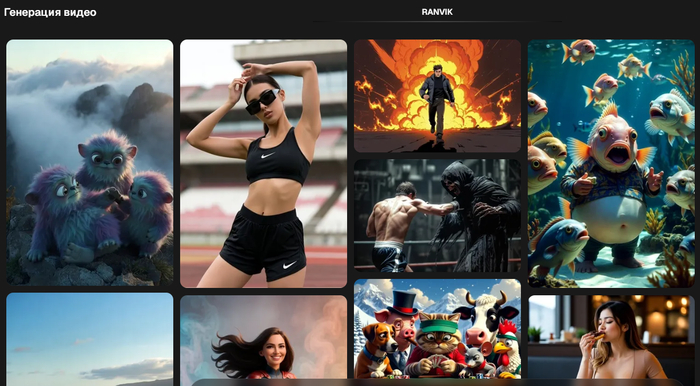Open the fat fish underwater thumbnail
Screen dimensions: 700x386
pos(611,163)
